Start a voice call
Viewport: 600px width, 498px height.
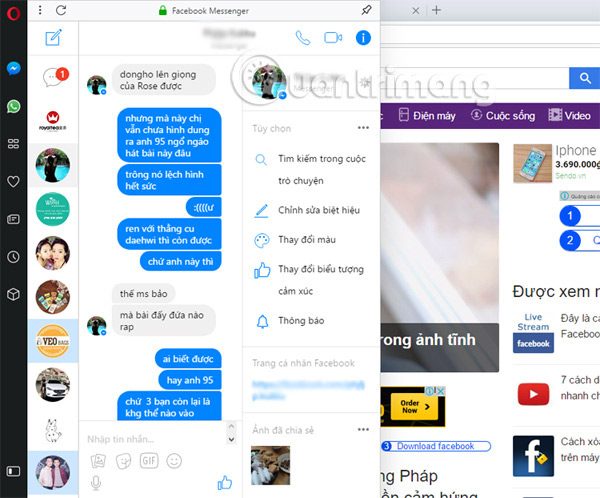(x=303, y=38)
